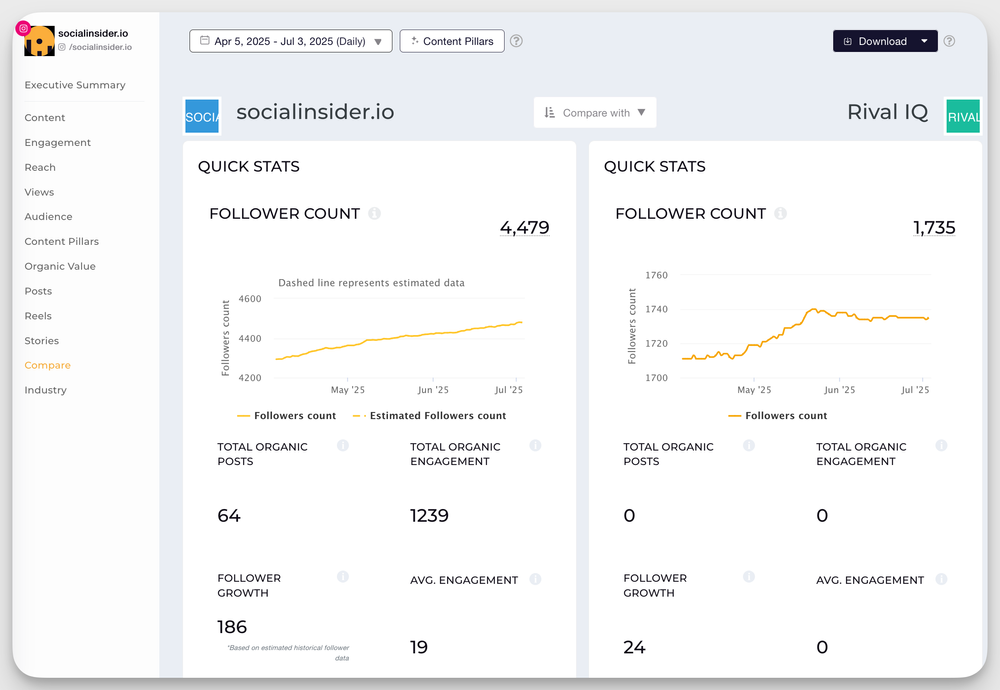Click the help icon next to Download
The width and height of the screenshot is (1000, 690).
[949, 41]
